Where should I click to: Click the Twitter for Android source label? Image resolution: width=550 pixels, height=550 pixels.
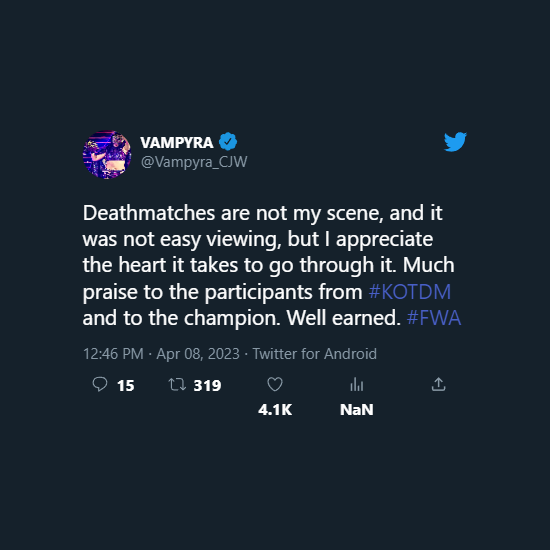tap(315, 354)
